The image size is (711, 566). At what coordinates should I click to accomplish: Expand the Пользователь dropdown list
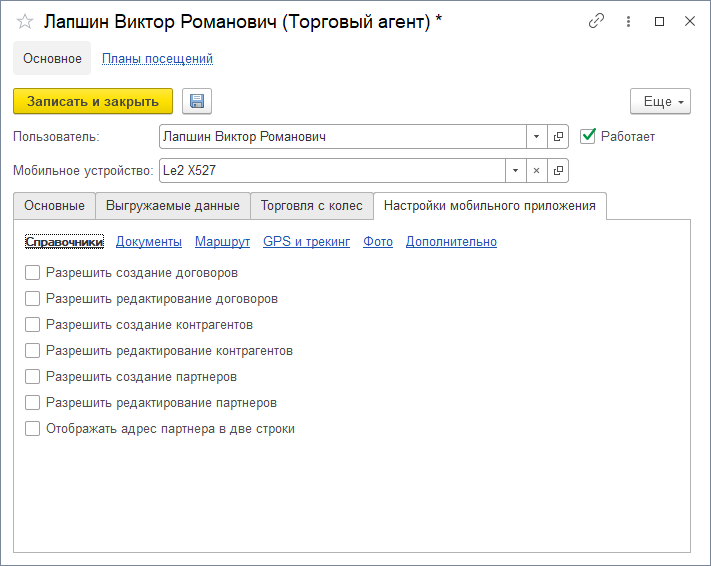537,136
